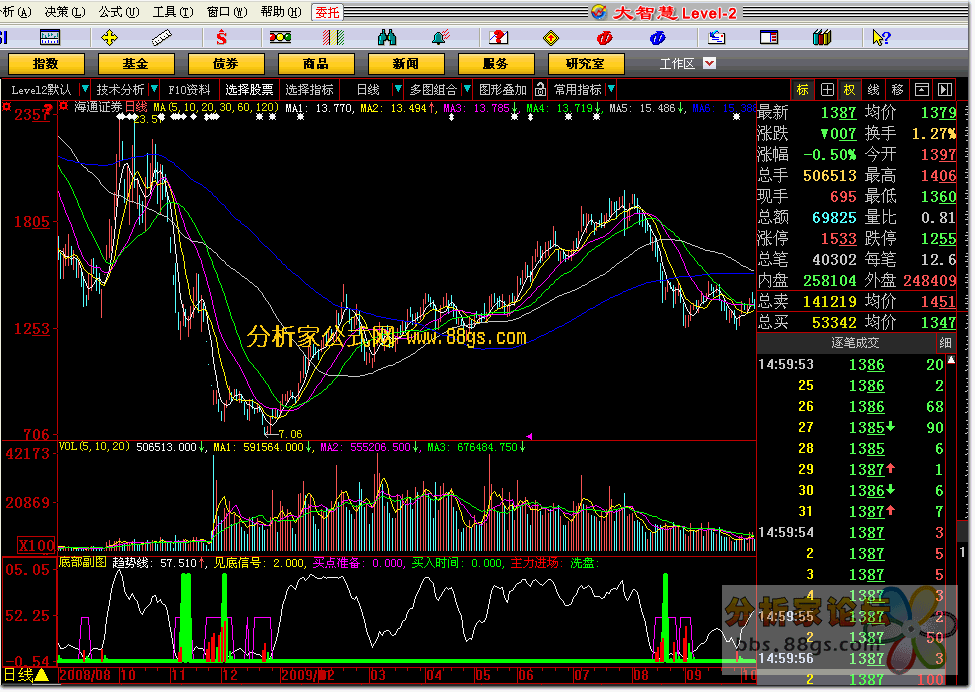Open the 工具(T) menu
975x692 pixels.
173,12
